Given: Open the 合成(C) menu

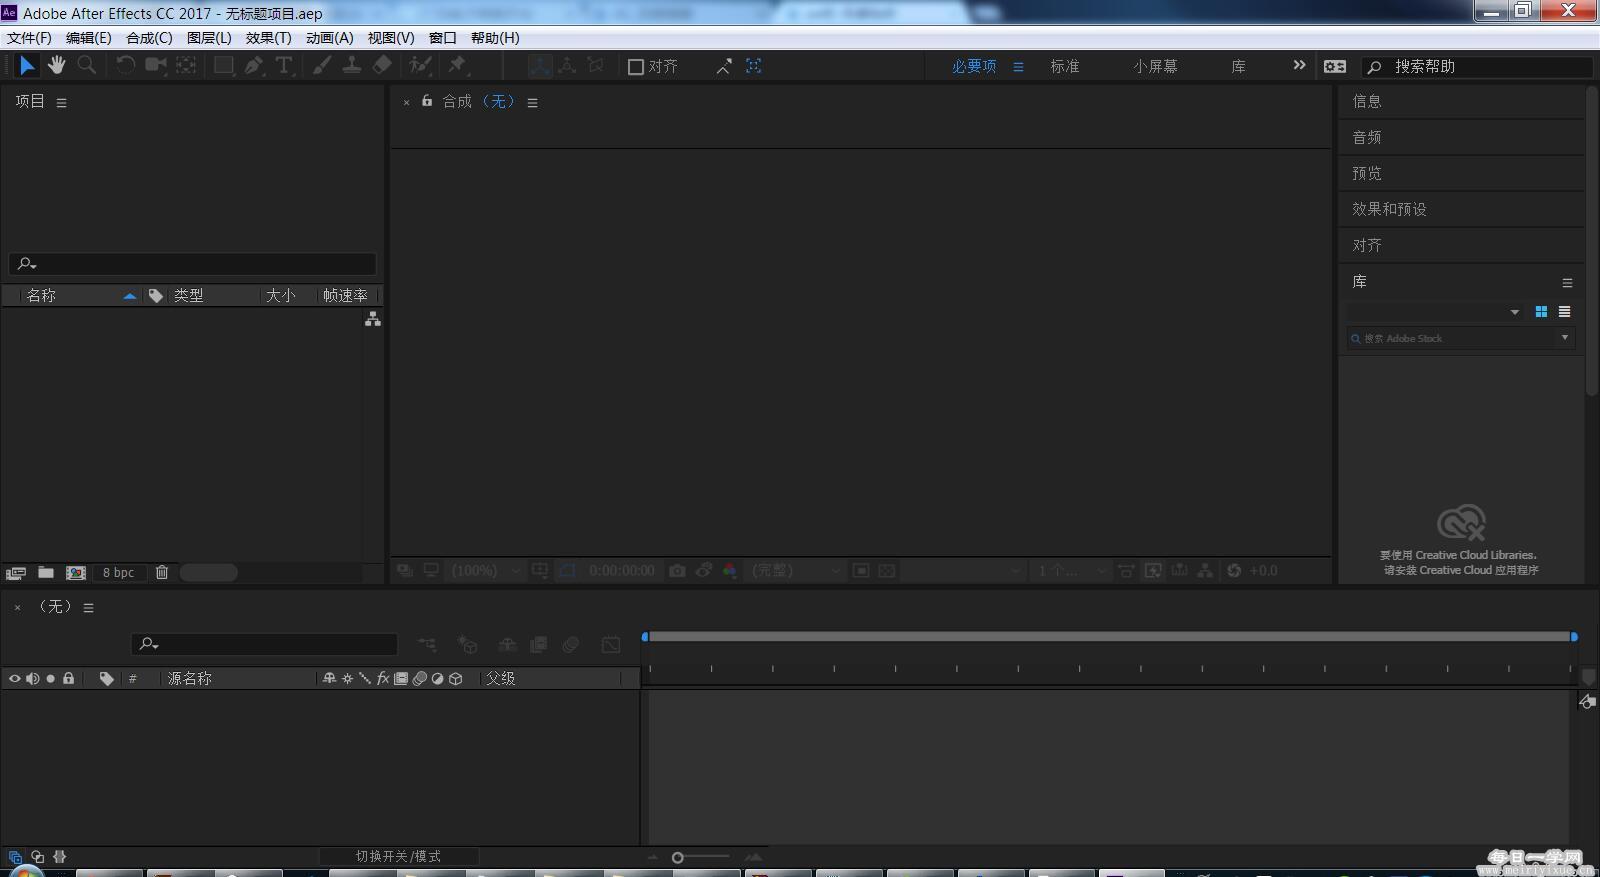Looking at the screenshot, I should tap(149, 38).
